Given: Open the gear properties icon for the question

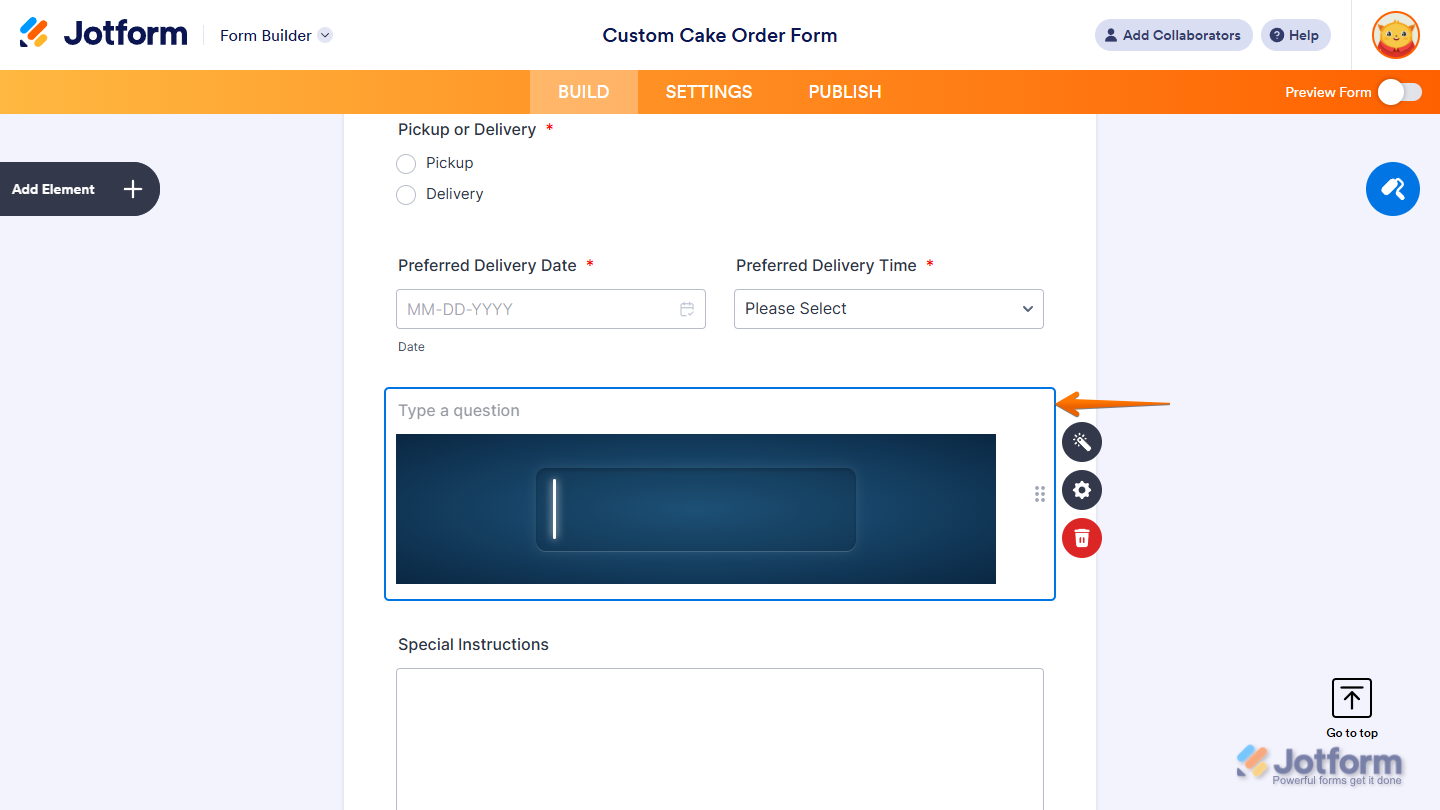Looking at the screenshot, I should (x=1081, y=490).
